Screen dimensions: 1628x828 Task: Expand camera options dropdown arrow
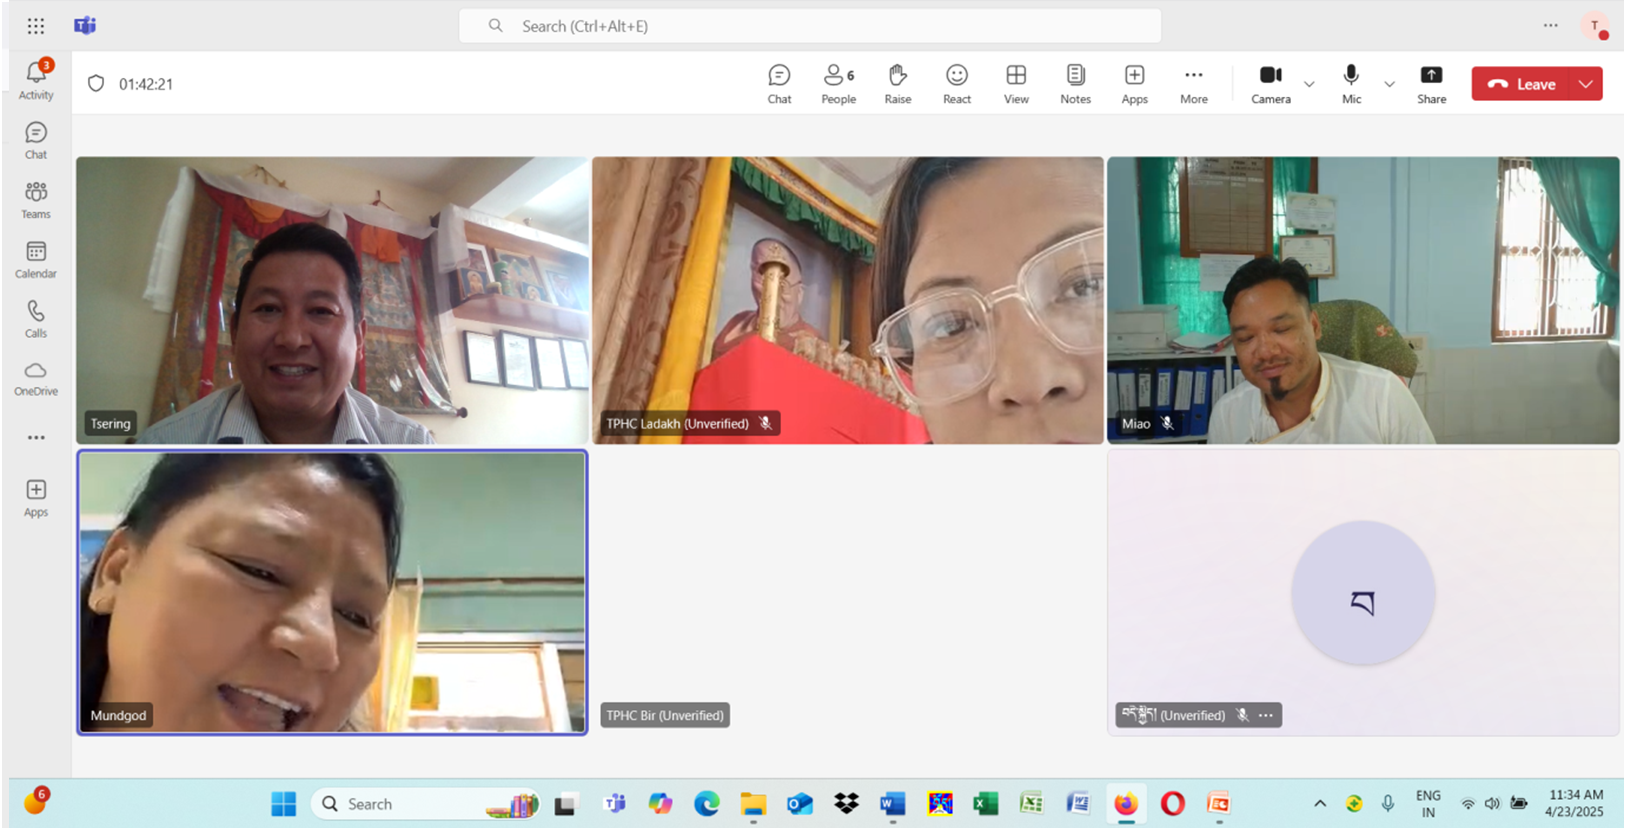[x=1309, y=84]
